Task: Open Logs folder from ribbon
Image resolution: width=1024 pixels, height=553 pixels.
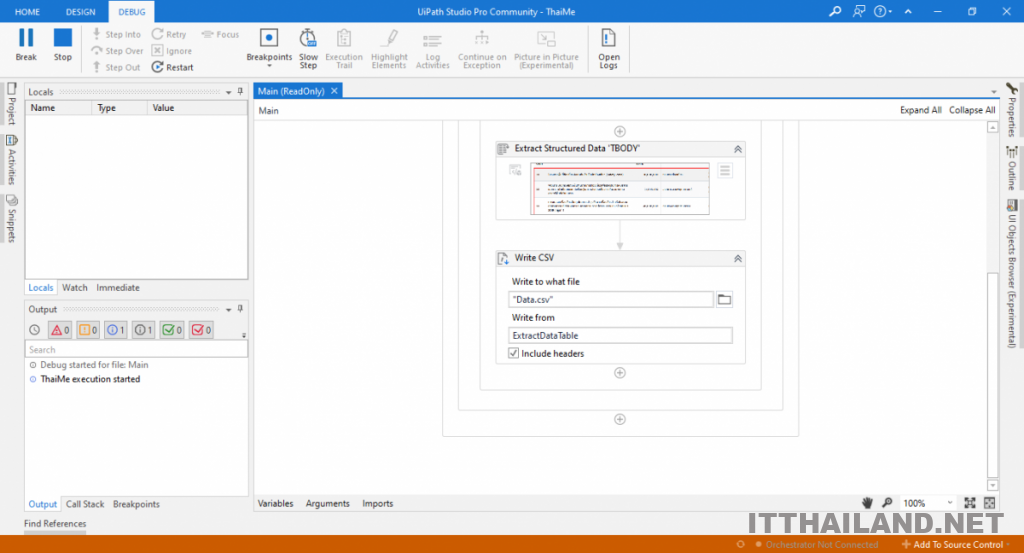Action: pos(608,48)
